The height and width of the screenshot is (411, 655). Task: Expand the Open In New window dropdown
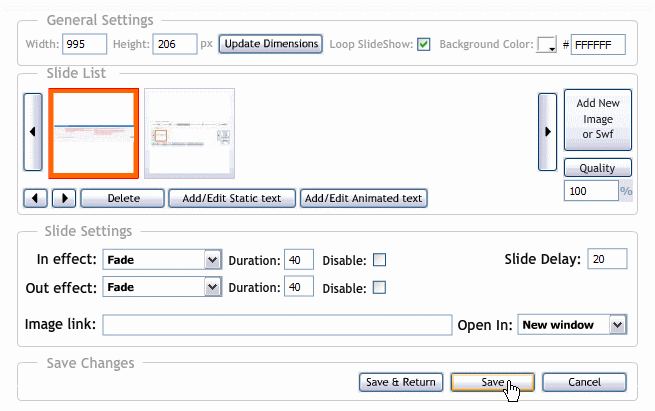pyautogui.click(x=572, y=325)
